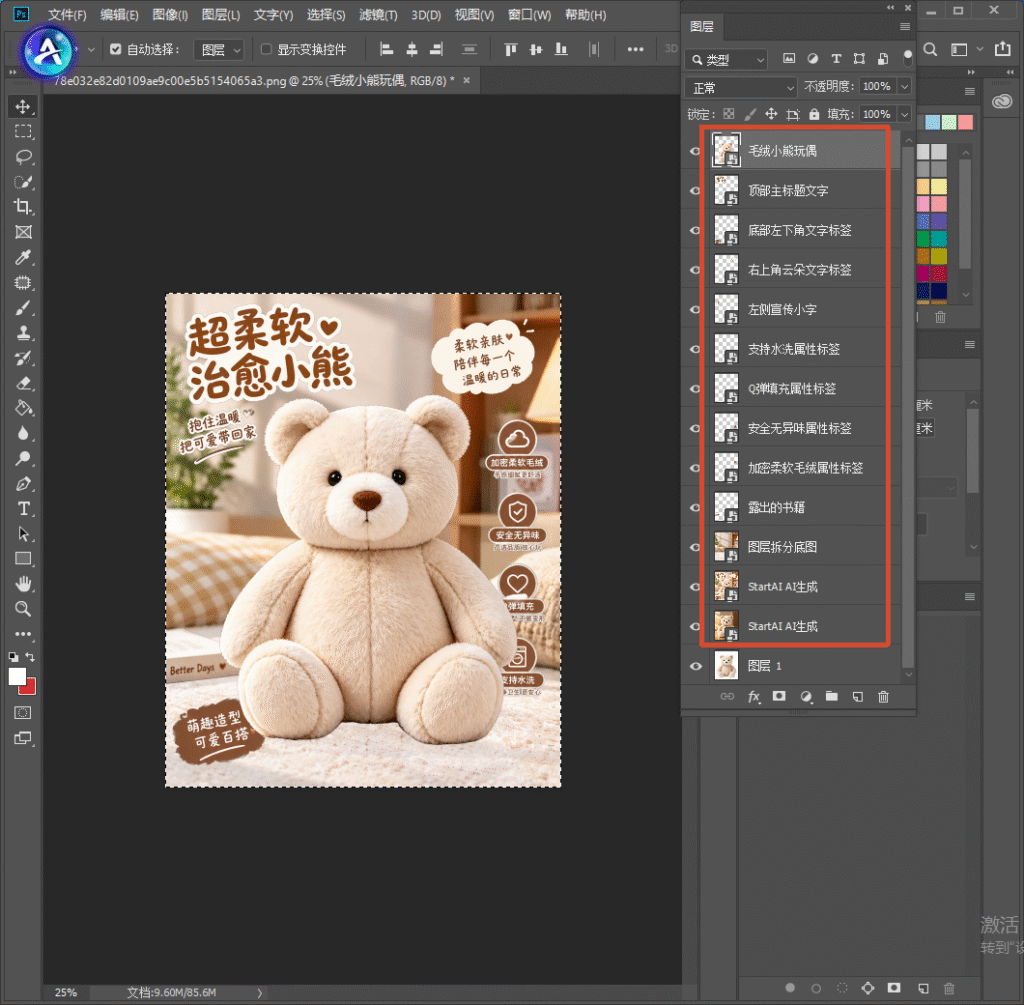
Task: Hide the 支持水洗属性标签 layer
Action: coord(695,349)
